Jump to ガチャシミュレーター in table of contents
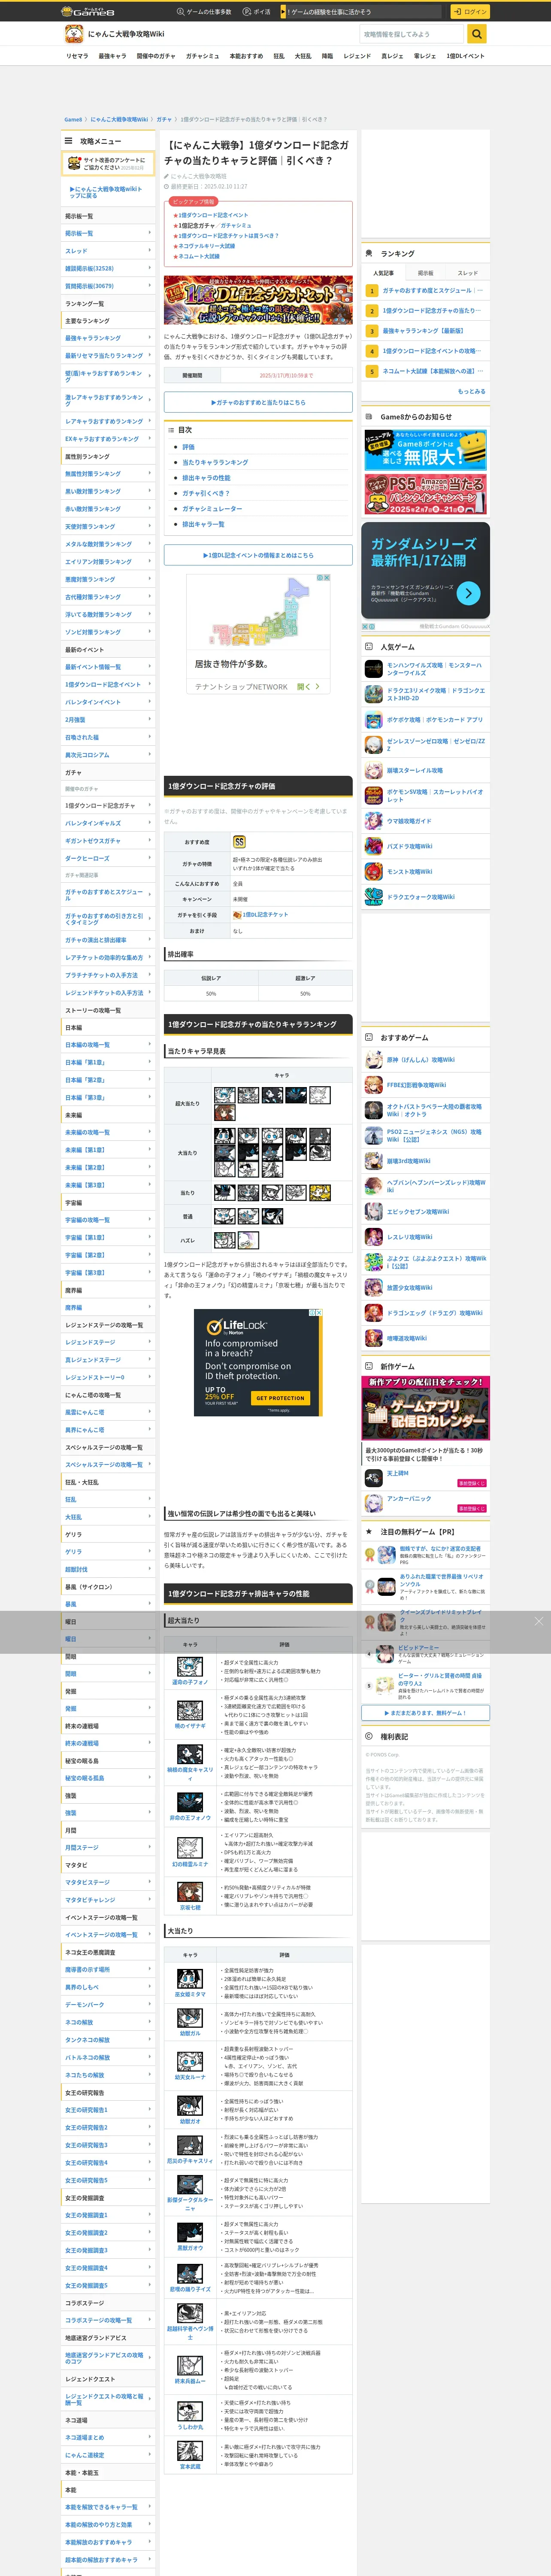Image resolution: width=551 pixels, height=2576 pixels. tap(212, 509)
